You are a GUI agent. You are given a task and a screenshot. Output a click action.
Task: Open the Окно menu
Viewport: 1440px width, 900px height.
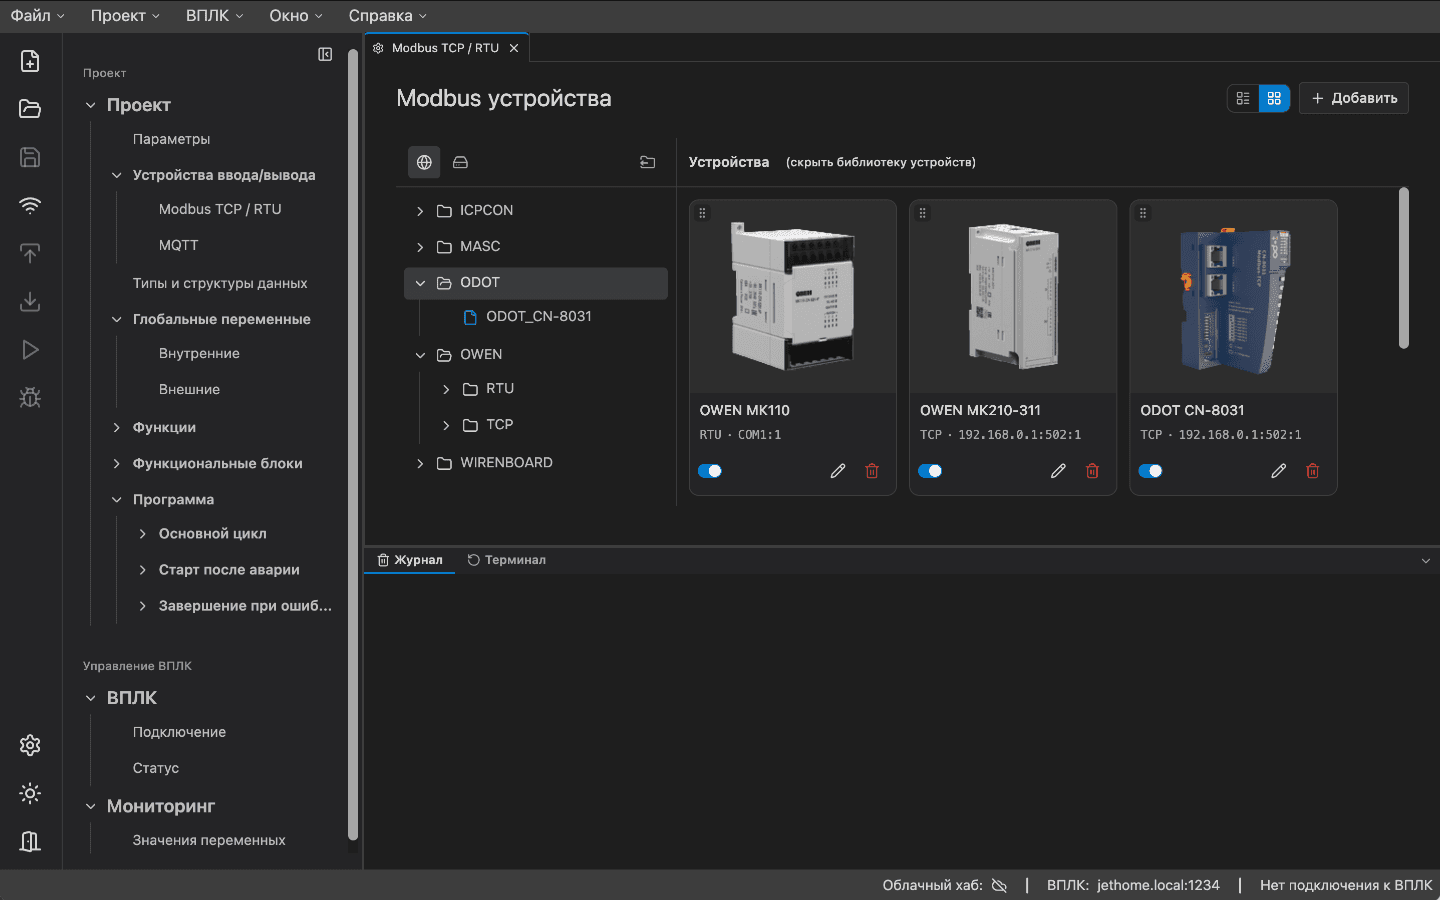click(x=296, y=16)
